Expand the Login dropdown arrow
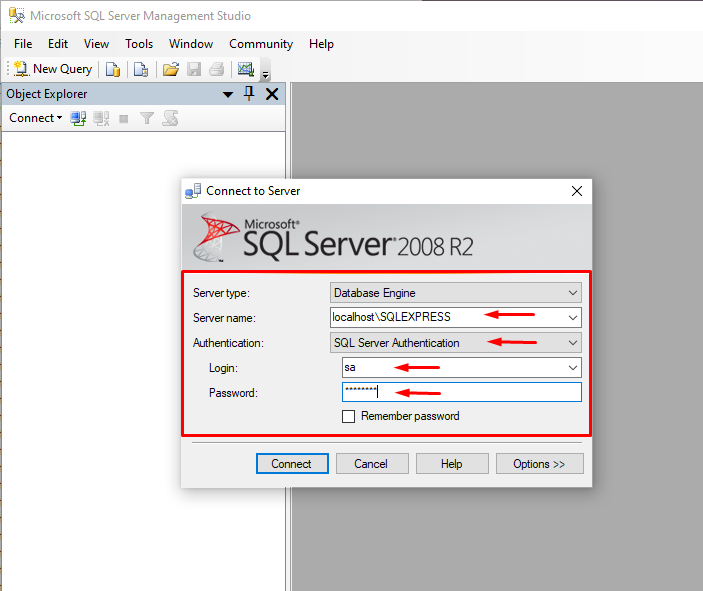This screenshot has height=591, width=703. (x=573, y=368)
